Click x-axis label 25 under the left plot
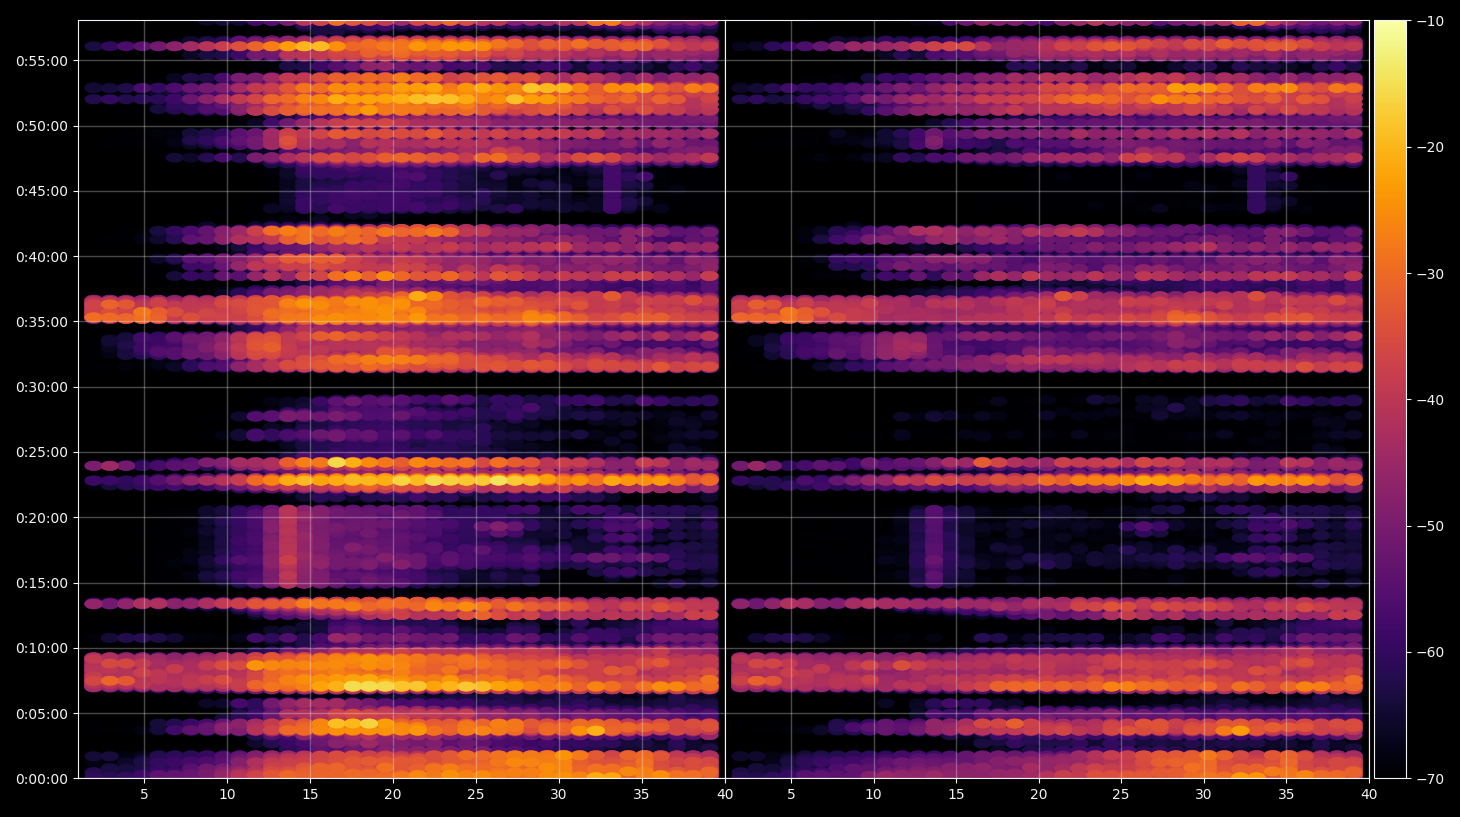 [x=476, y=795]
